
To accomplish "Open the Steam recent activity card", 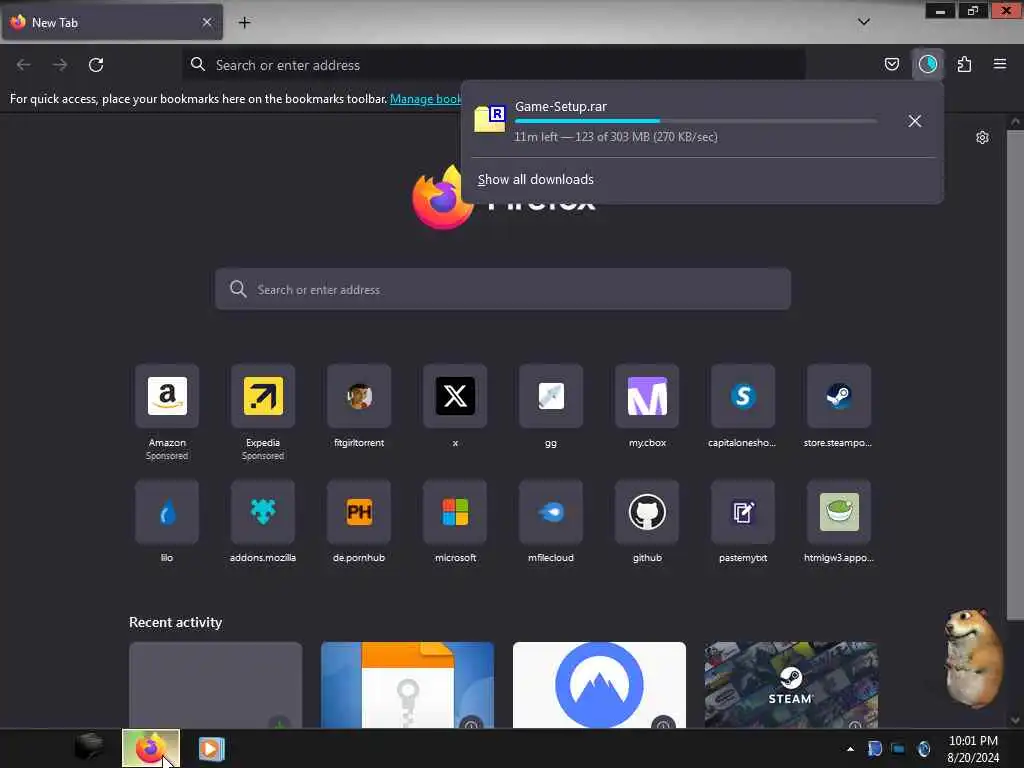I will click(x=792, y=684).
